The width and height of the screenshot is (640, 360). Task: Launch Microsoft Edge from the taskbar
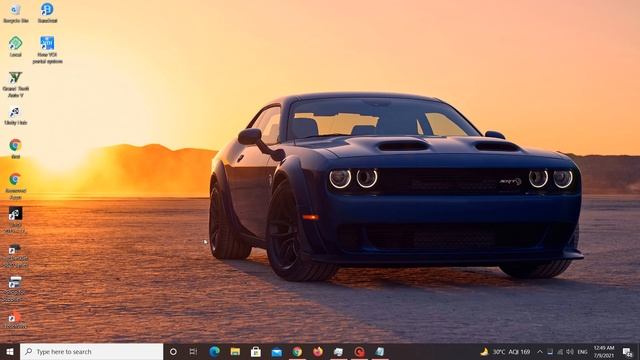click(x=214, y=351)
